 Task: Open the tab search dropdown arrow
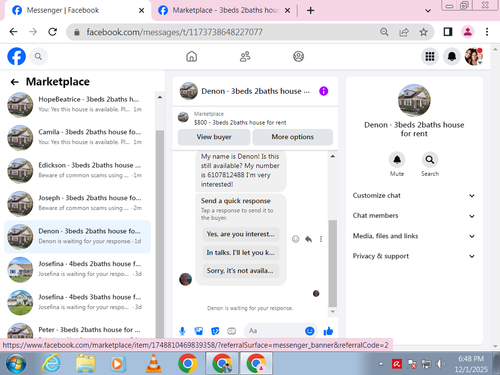tap(428, 11)
